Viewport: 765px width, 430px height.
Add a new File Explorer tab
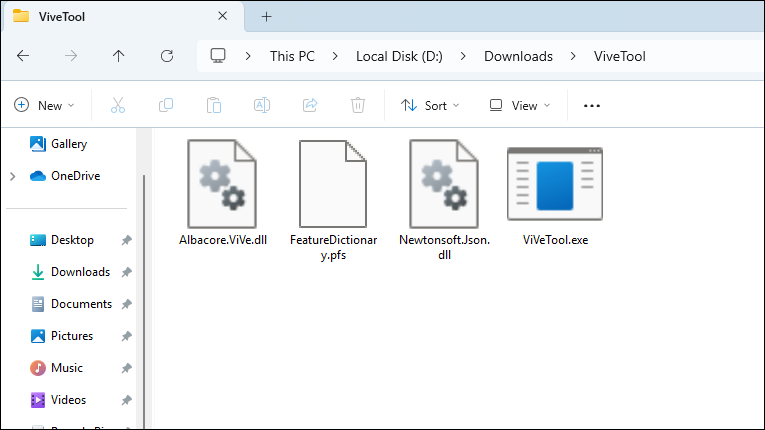click(266, 17)
